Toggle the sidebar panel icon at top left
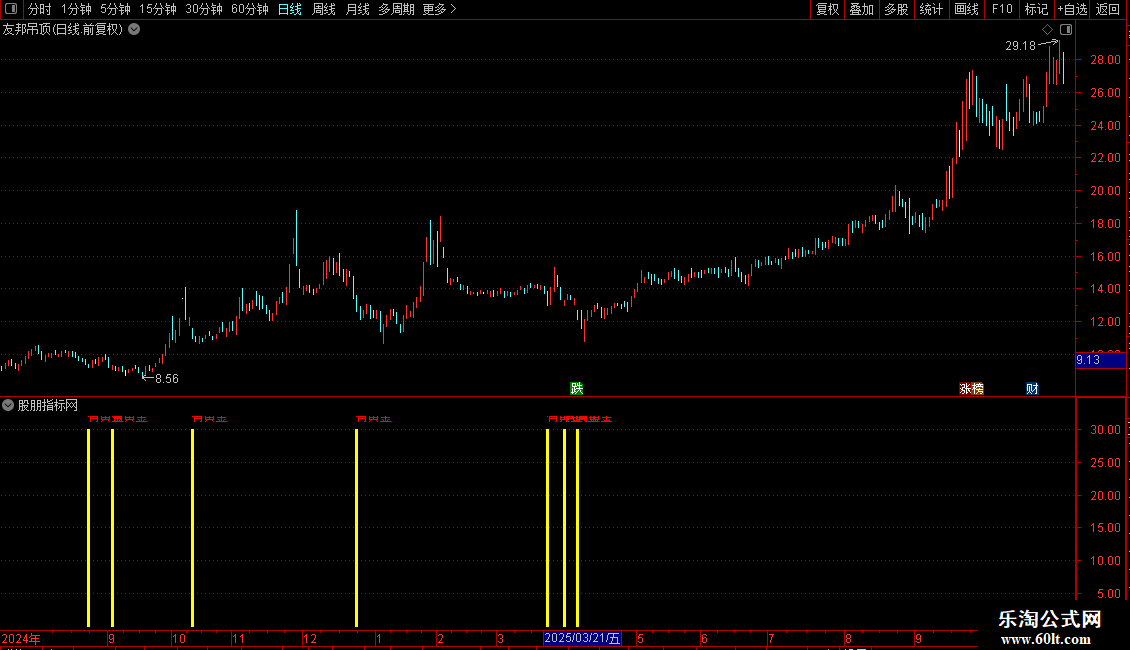Screen dimensions: 1130x650 [11, 9]
